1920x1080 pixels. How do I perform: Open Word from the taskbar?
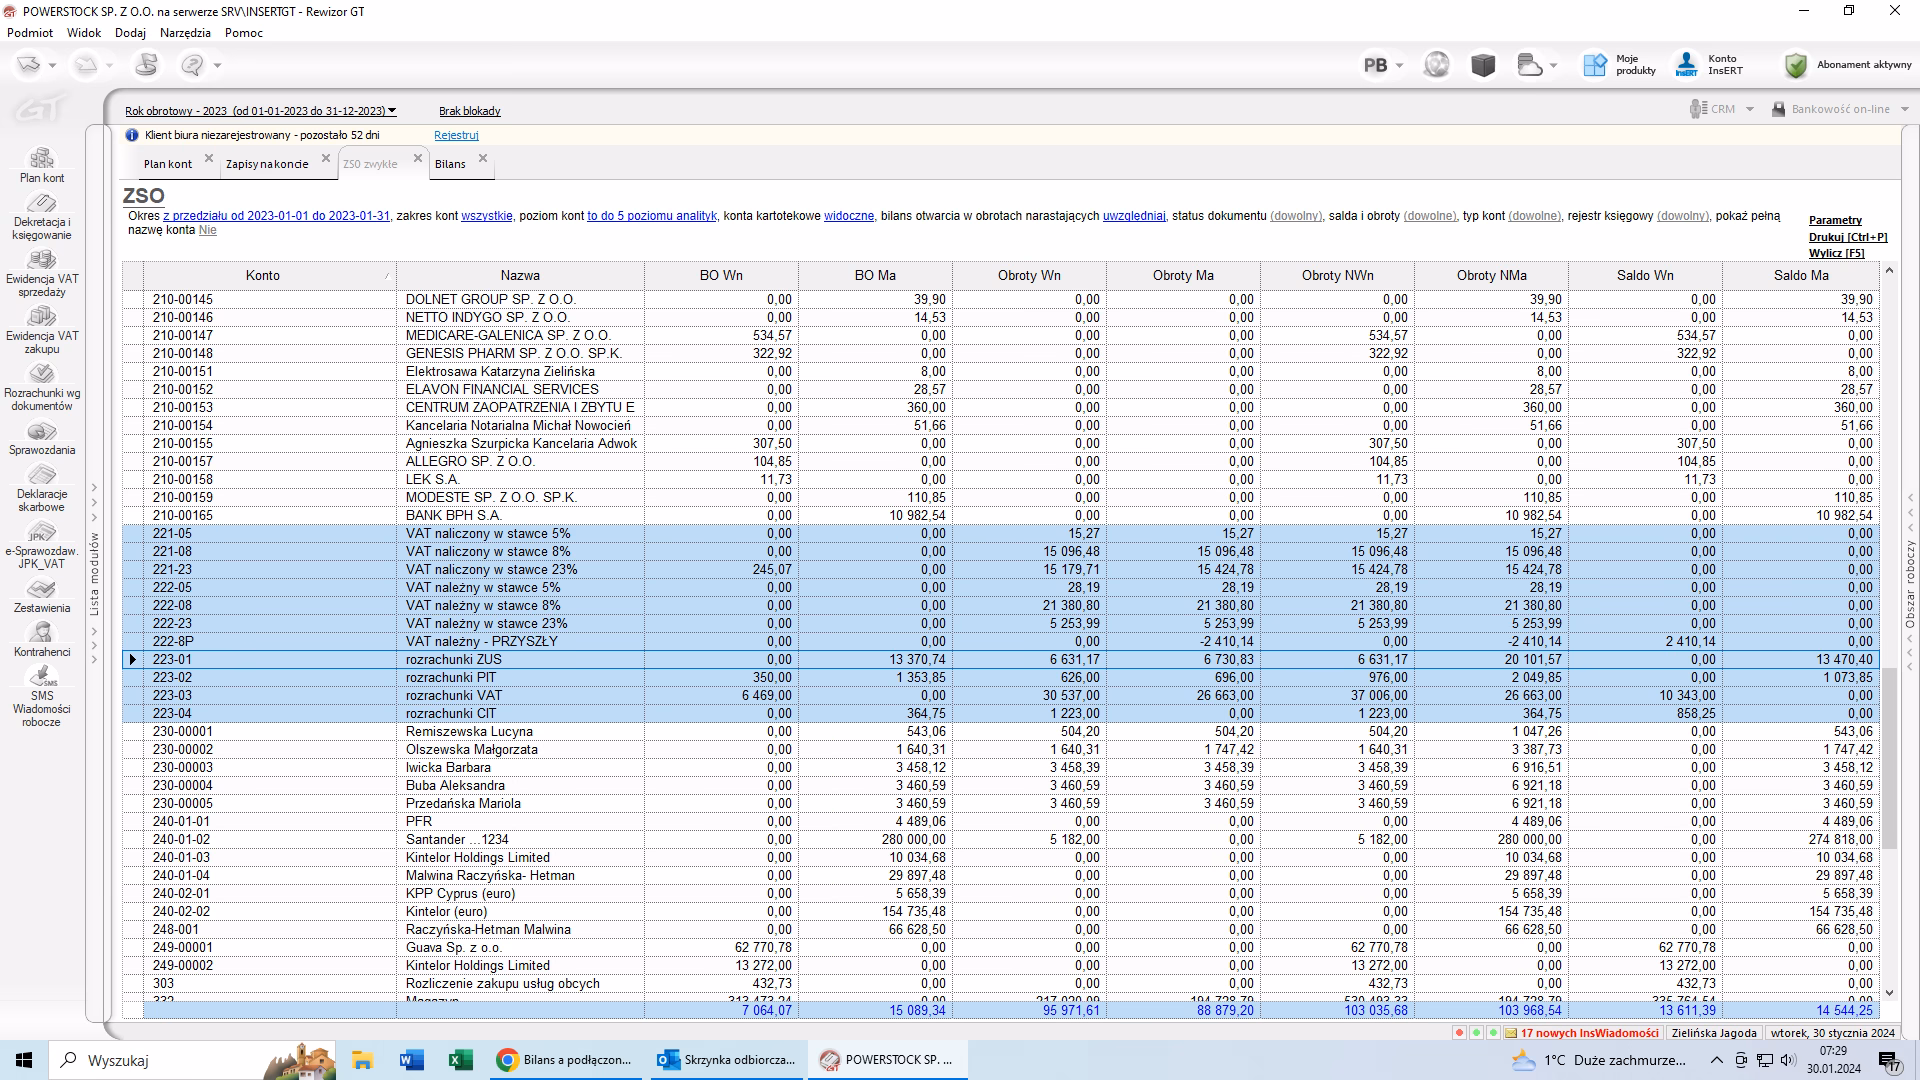point(411,1060)
